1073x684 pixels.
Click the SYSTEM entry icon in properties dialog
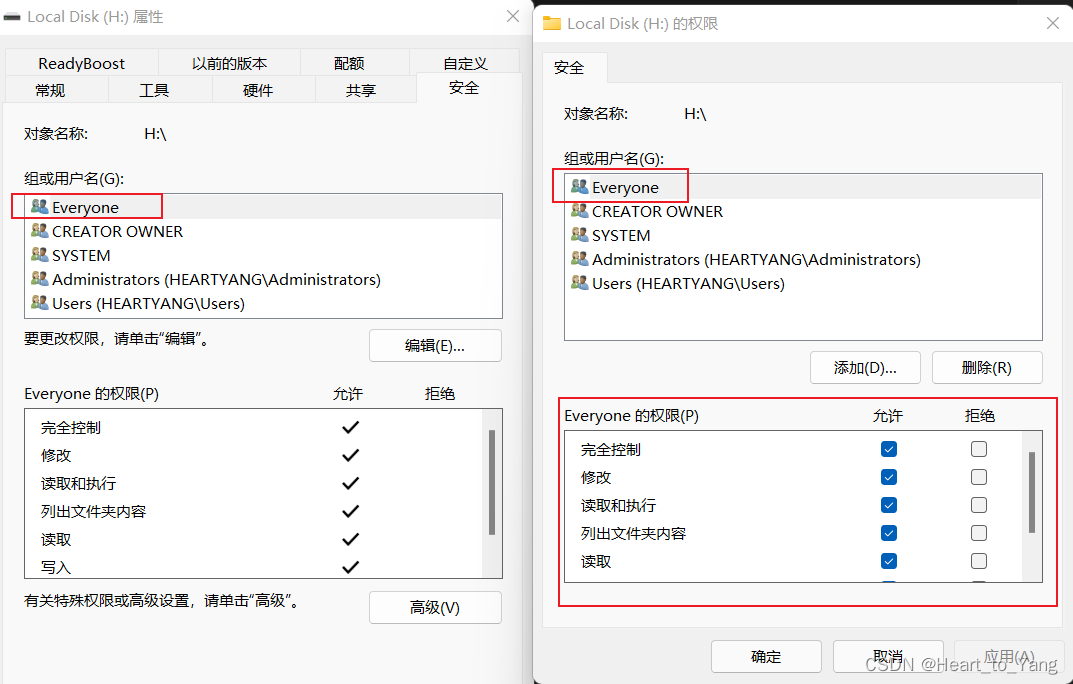[39, 254]
